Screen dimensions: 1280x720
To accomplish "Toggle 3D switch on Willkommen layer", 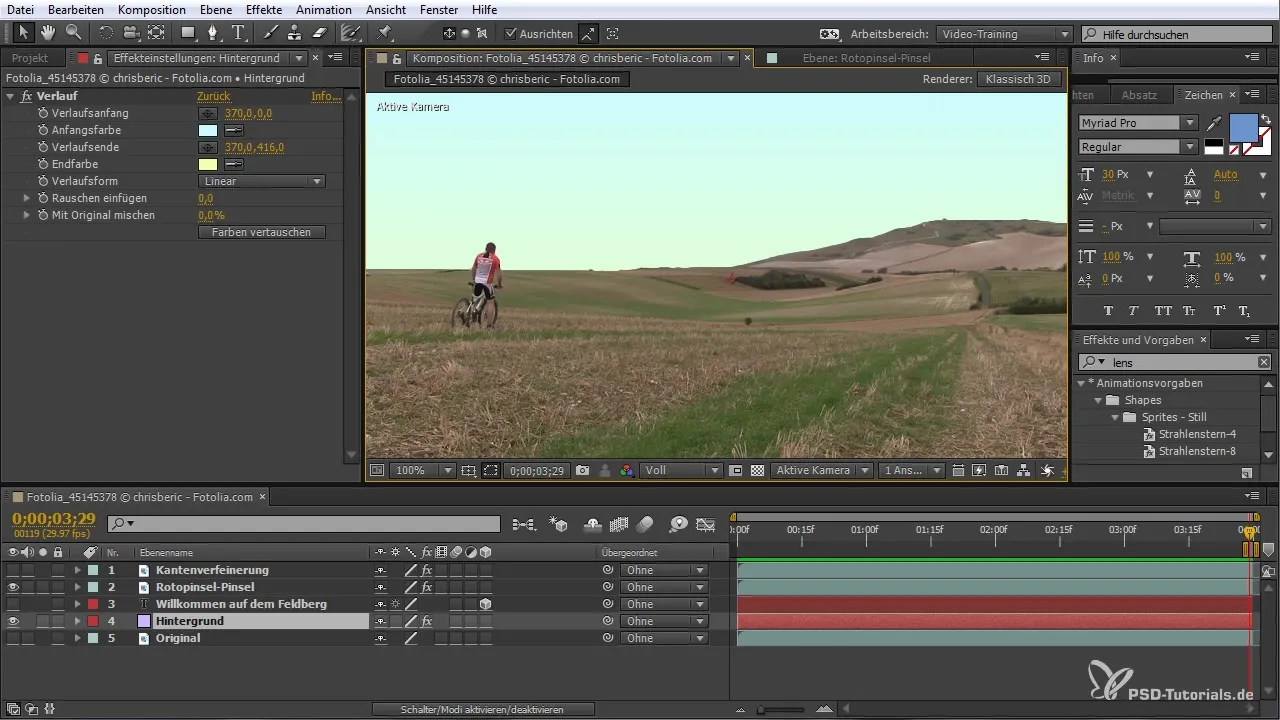I will point(485,604).
